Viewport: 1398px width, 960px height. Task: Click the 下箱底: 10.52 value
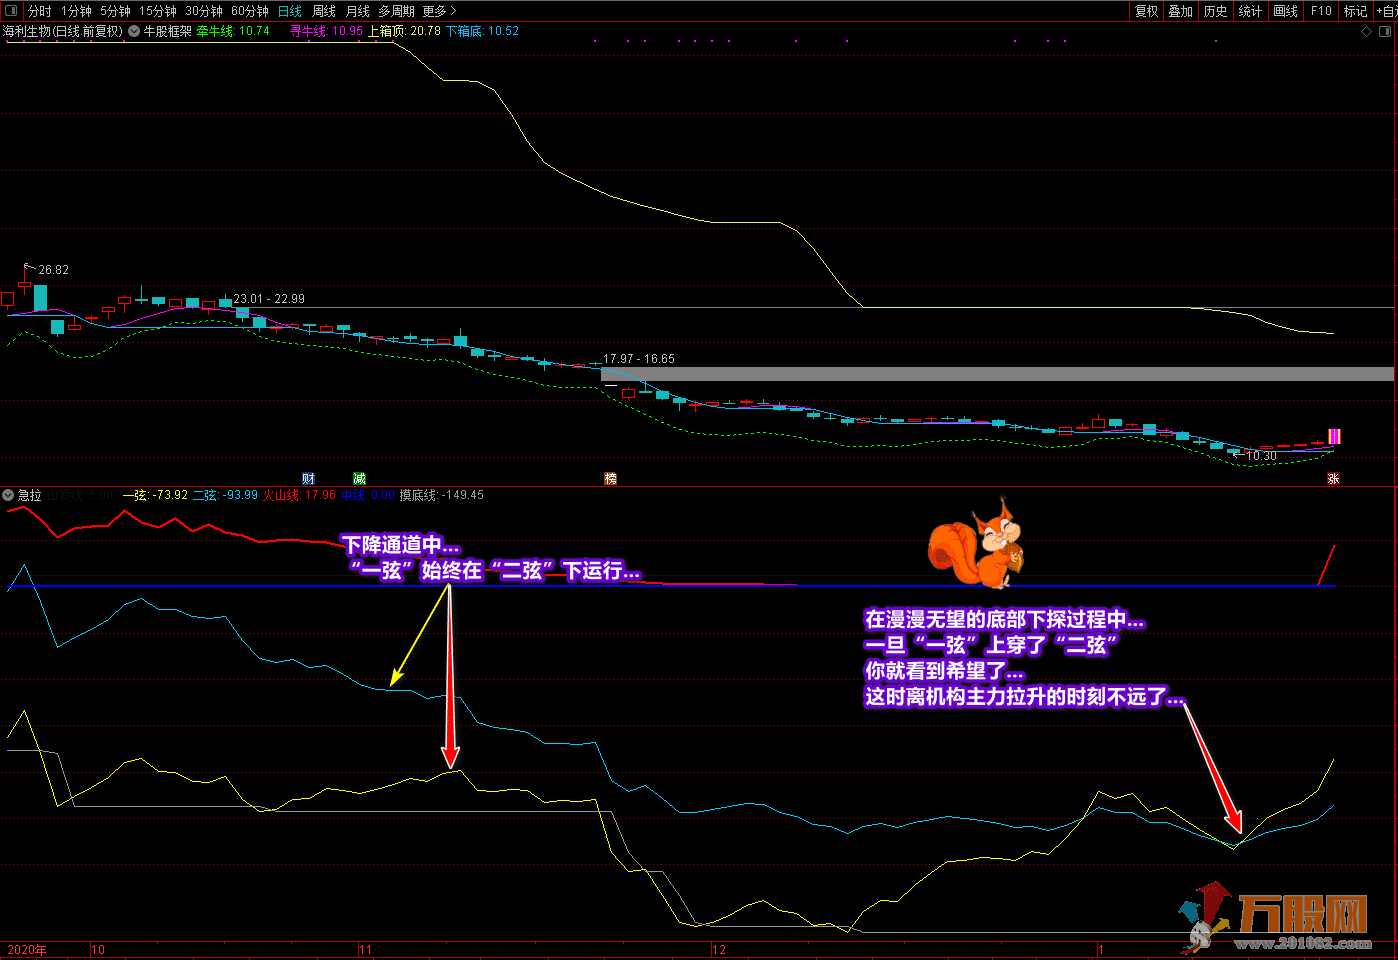pyautogui.click(x=482, y=31)
